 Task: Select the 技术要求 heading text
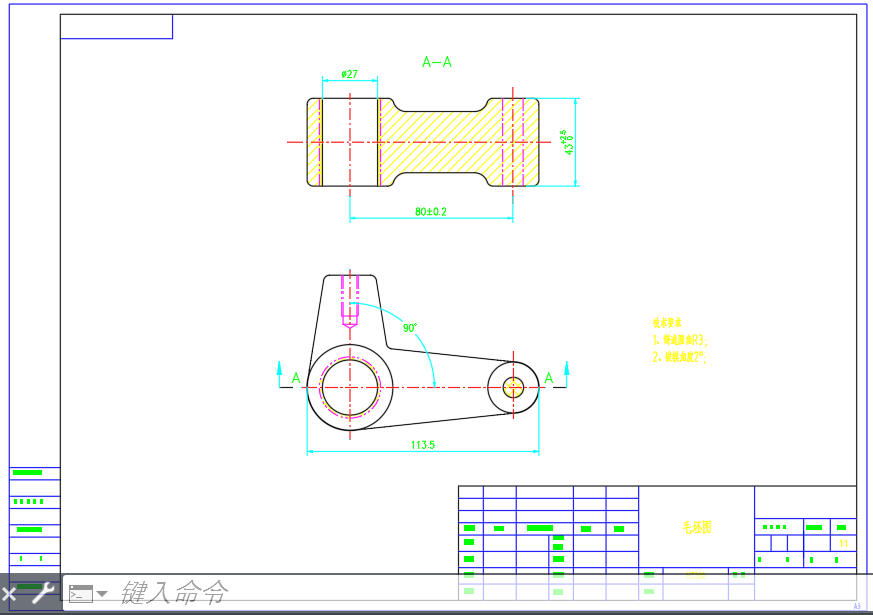[x=667, y=323]
